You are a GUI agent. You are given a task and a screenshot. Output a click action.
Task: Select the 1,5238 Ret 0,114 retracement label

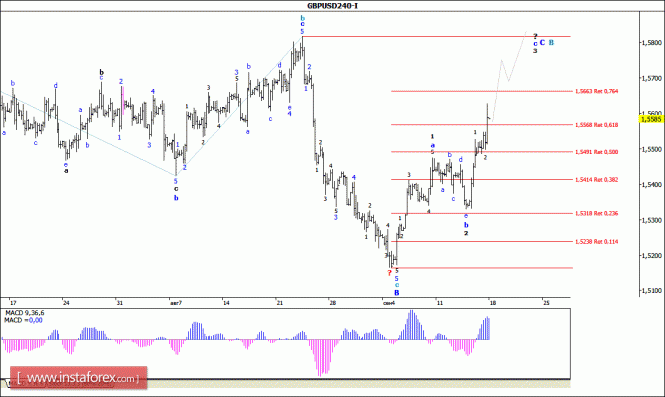tap(596, 242)
